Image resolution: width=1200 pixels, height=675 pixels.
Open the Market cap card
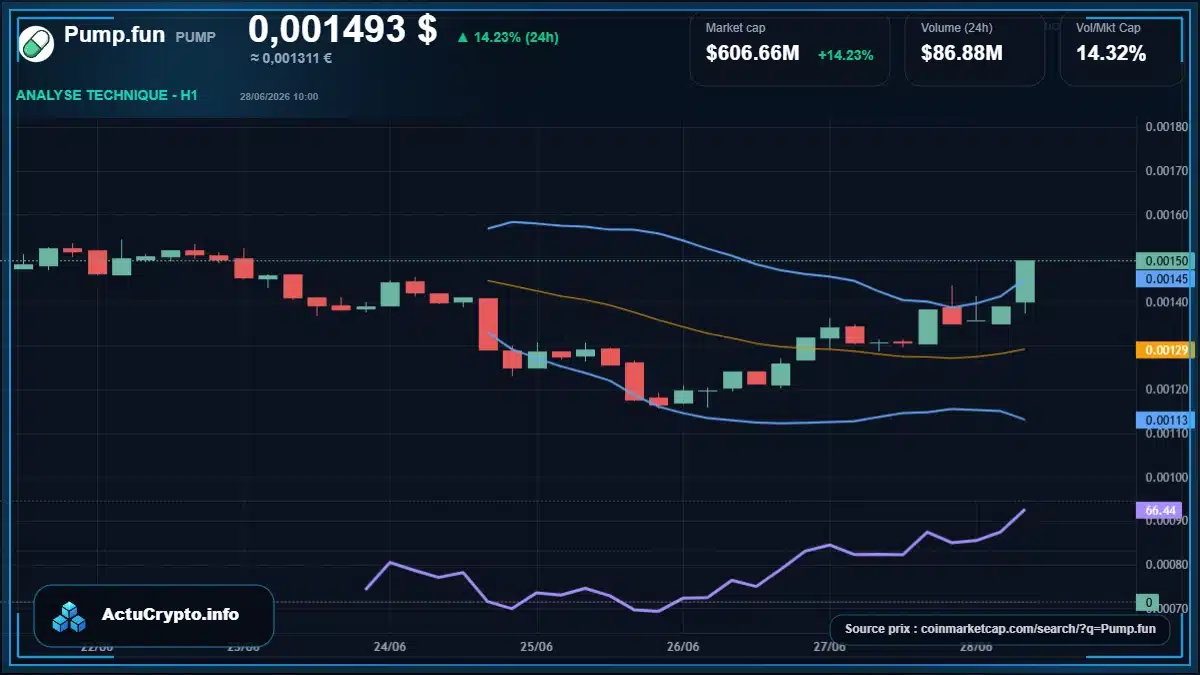pyautogui.click(x=789, y=48)
